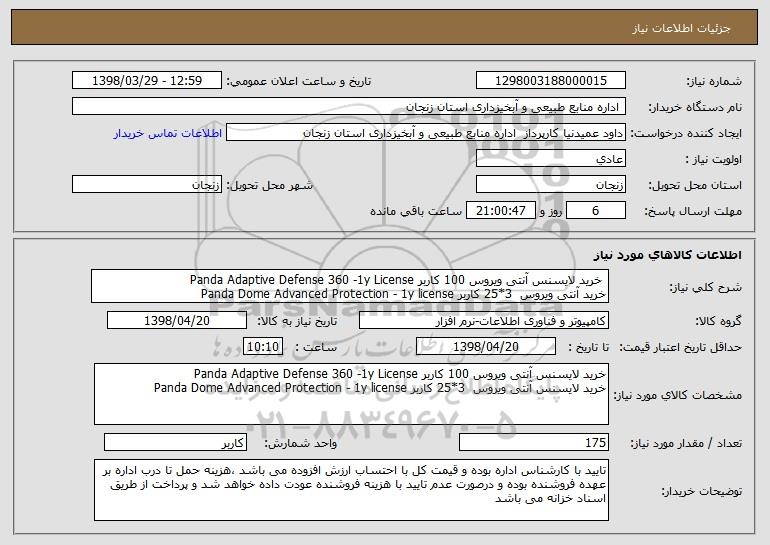
Task: Select the اولویت نیاز field showing عادي
Action: 550,159
